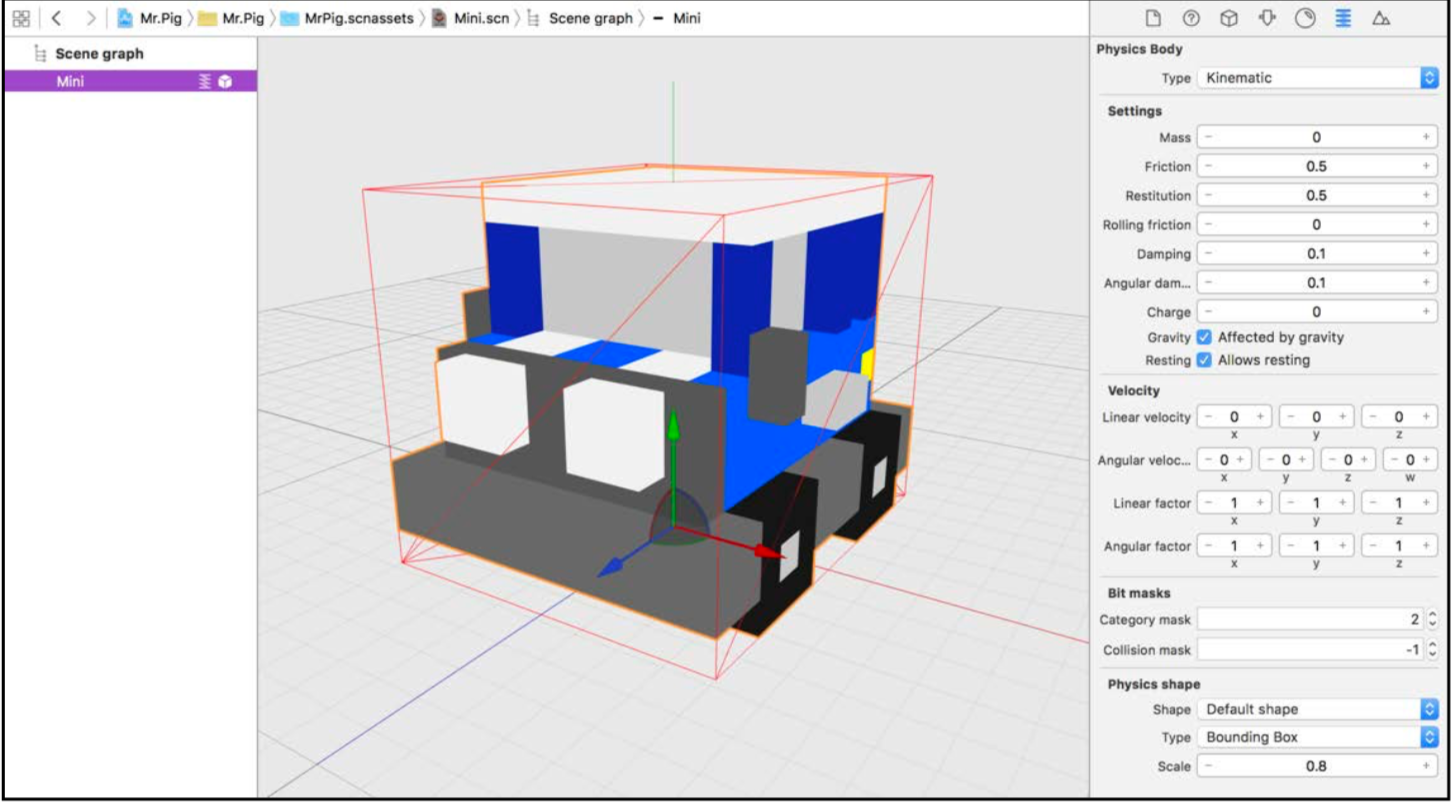The width and height of the screenshot is (1452, 804).
Task: Go back with the left chevron
Action: (x=56, y=18)
